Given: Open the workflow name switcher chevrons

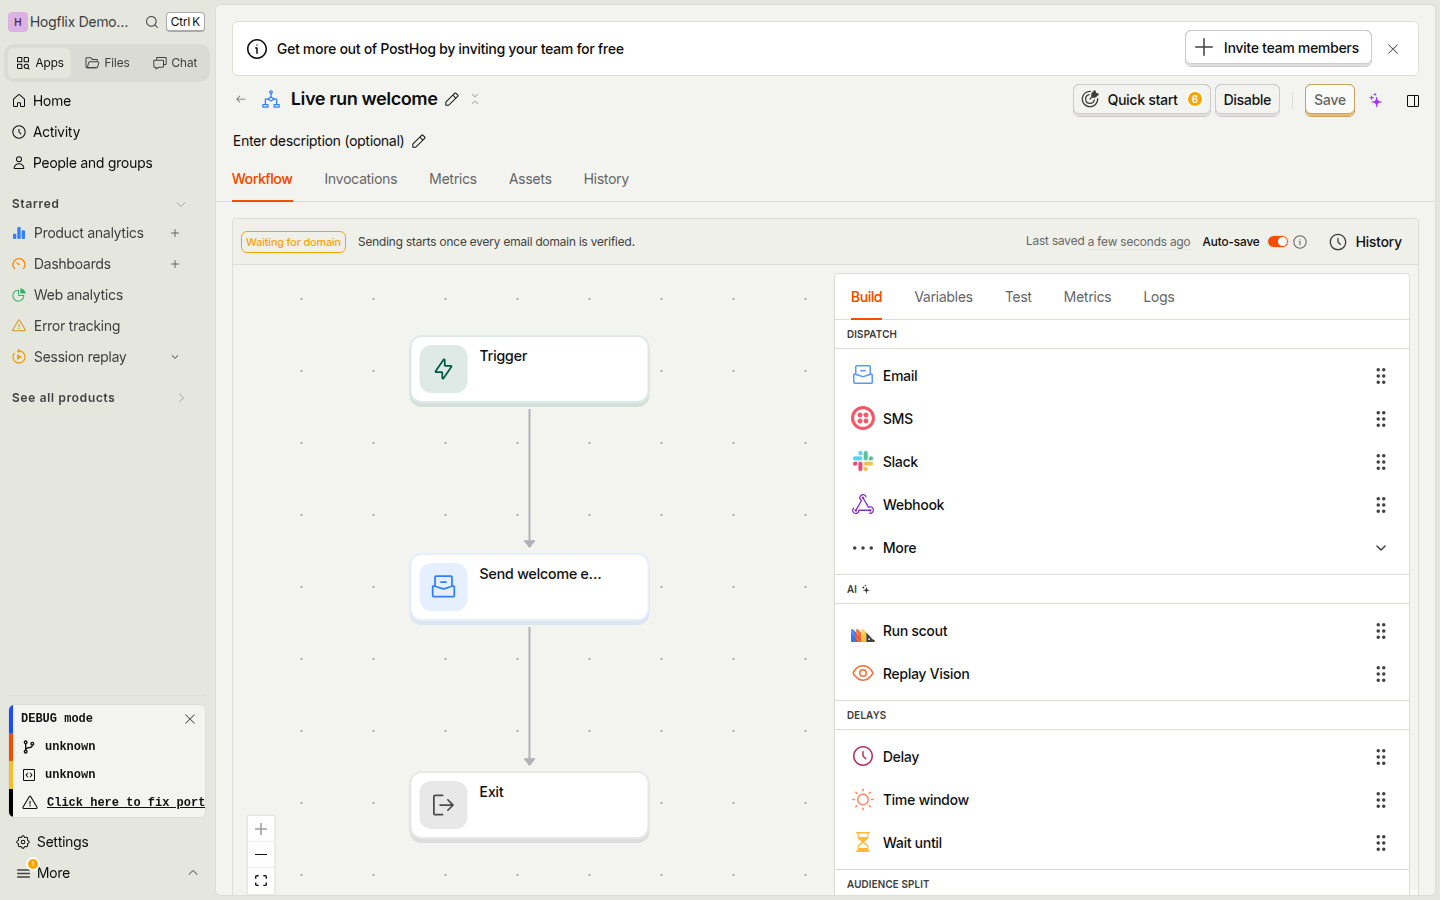Looking at the screenshot, I should pos(475,99).
